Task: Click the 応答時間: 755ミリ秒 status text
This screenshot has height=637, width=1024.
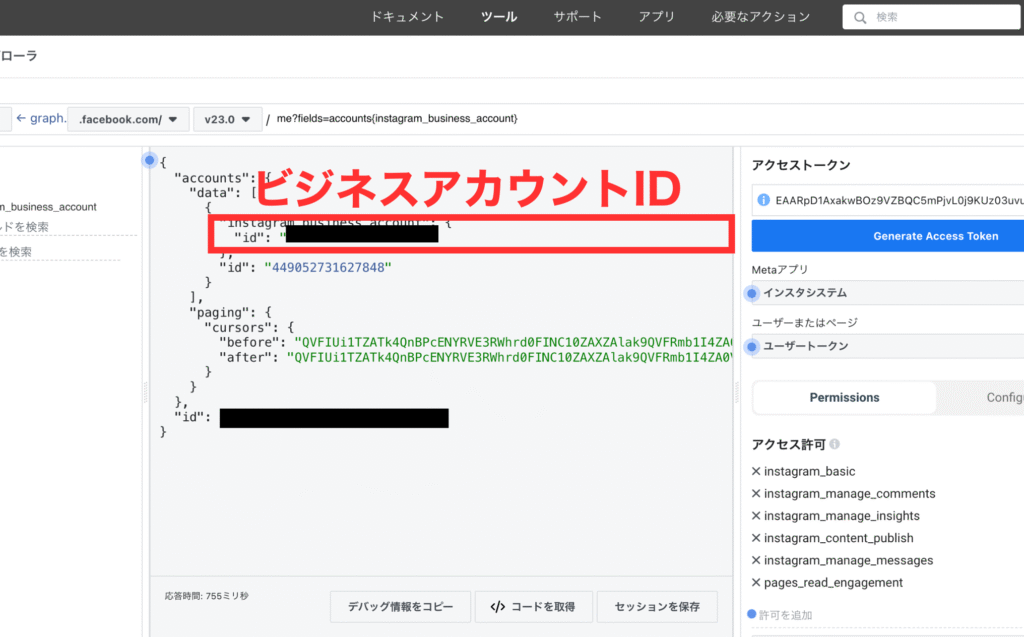Action: [206, 596]
